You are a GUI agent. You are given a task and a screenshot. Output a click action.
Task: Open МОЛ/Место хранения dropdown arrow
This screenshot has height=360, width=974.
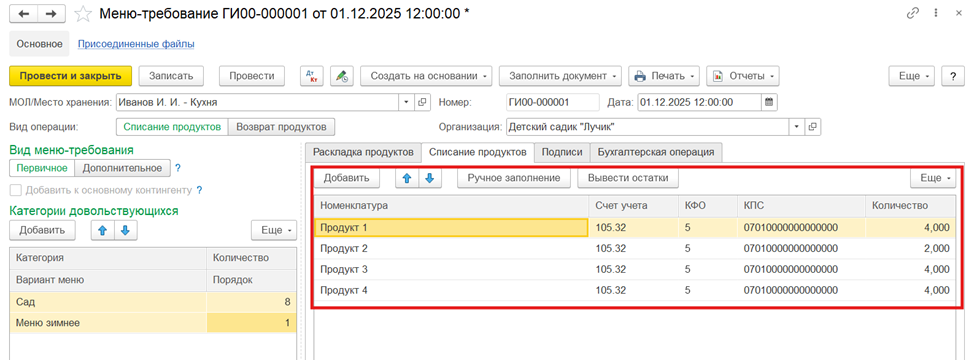(406, 102)
